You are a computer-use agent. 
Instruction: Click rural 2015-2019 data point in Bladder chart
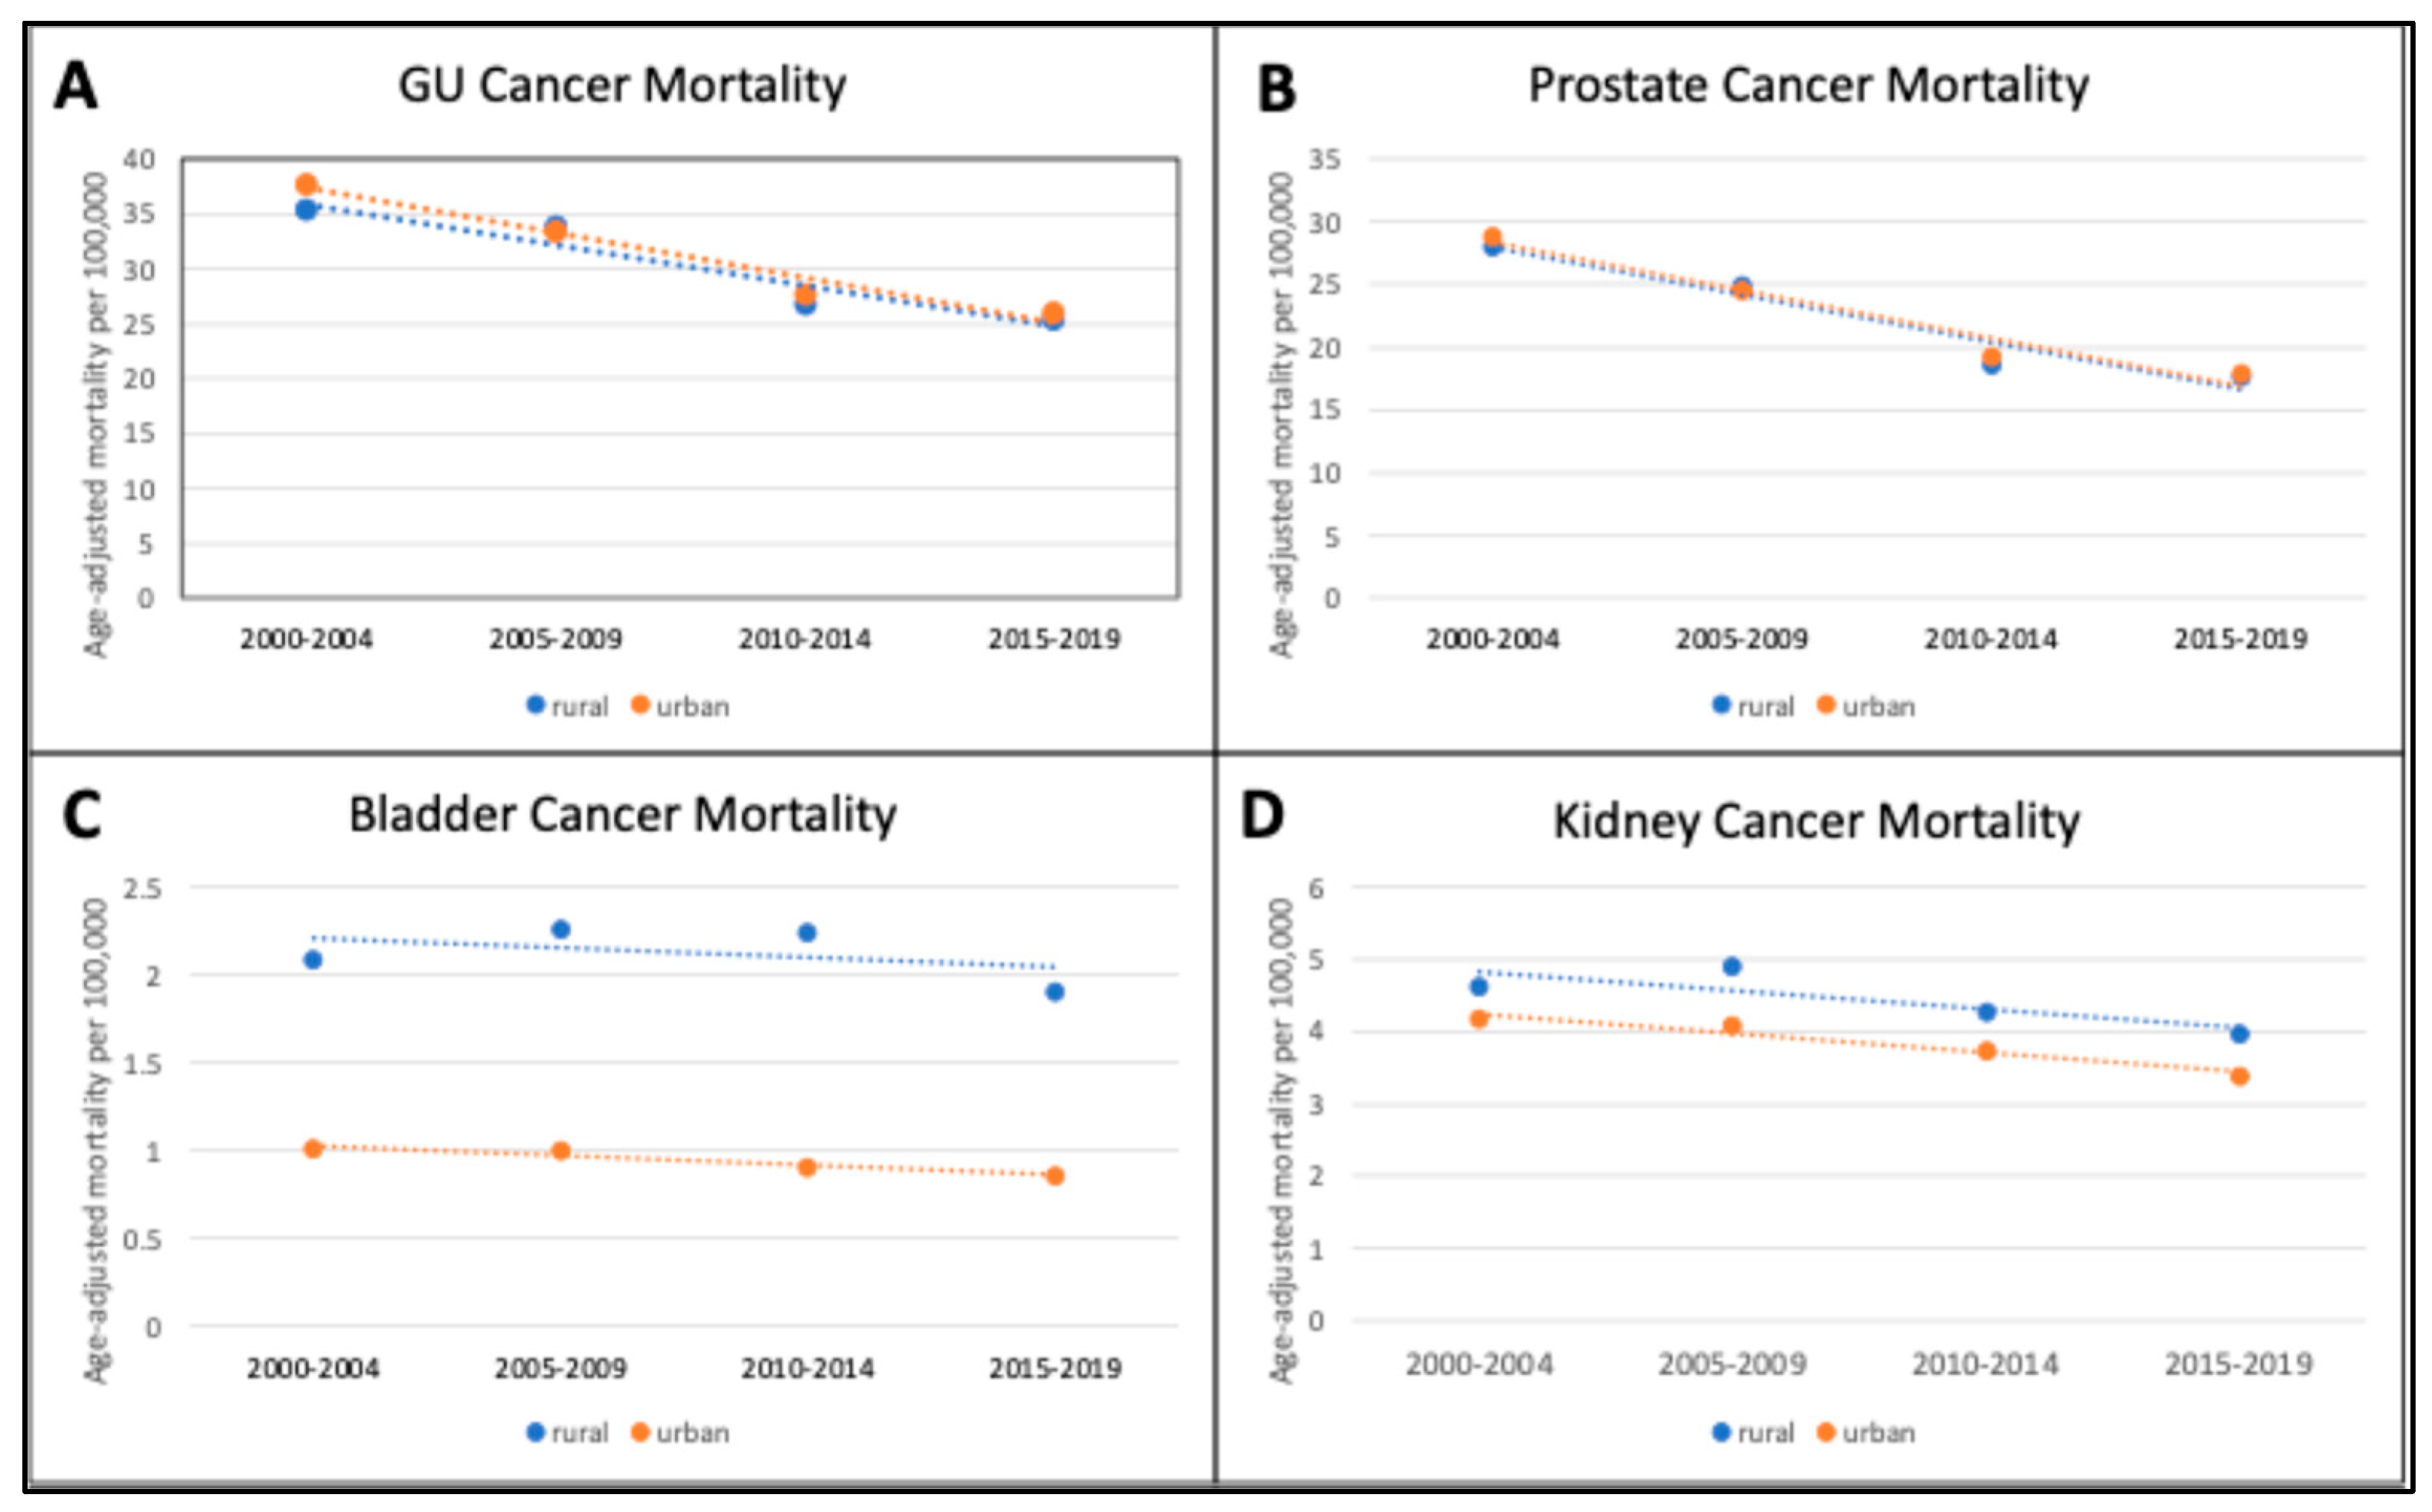pyautogui.click(x=1055, y=992)
